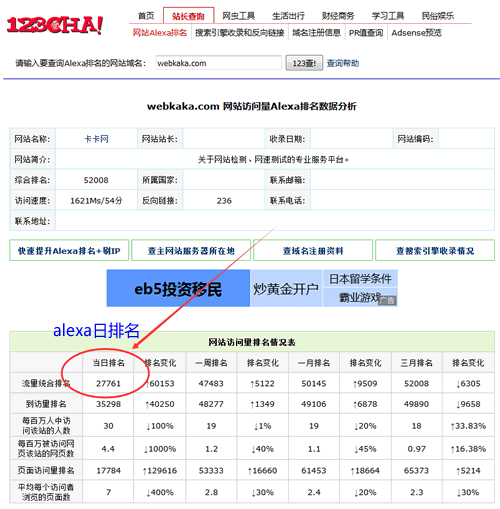Select the 65373 三月排名 cell
The height and width of the screenshot is (509, 500).
click(417, 470)
